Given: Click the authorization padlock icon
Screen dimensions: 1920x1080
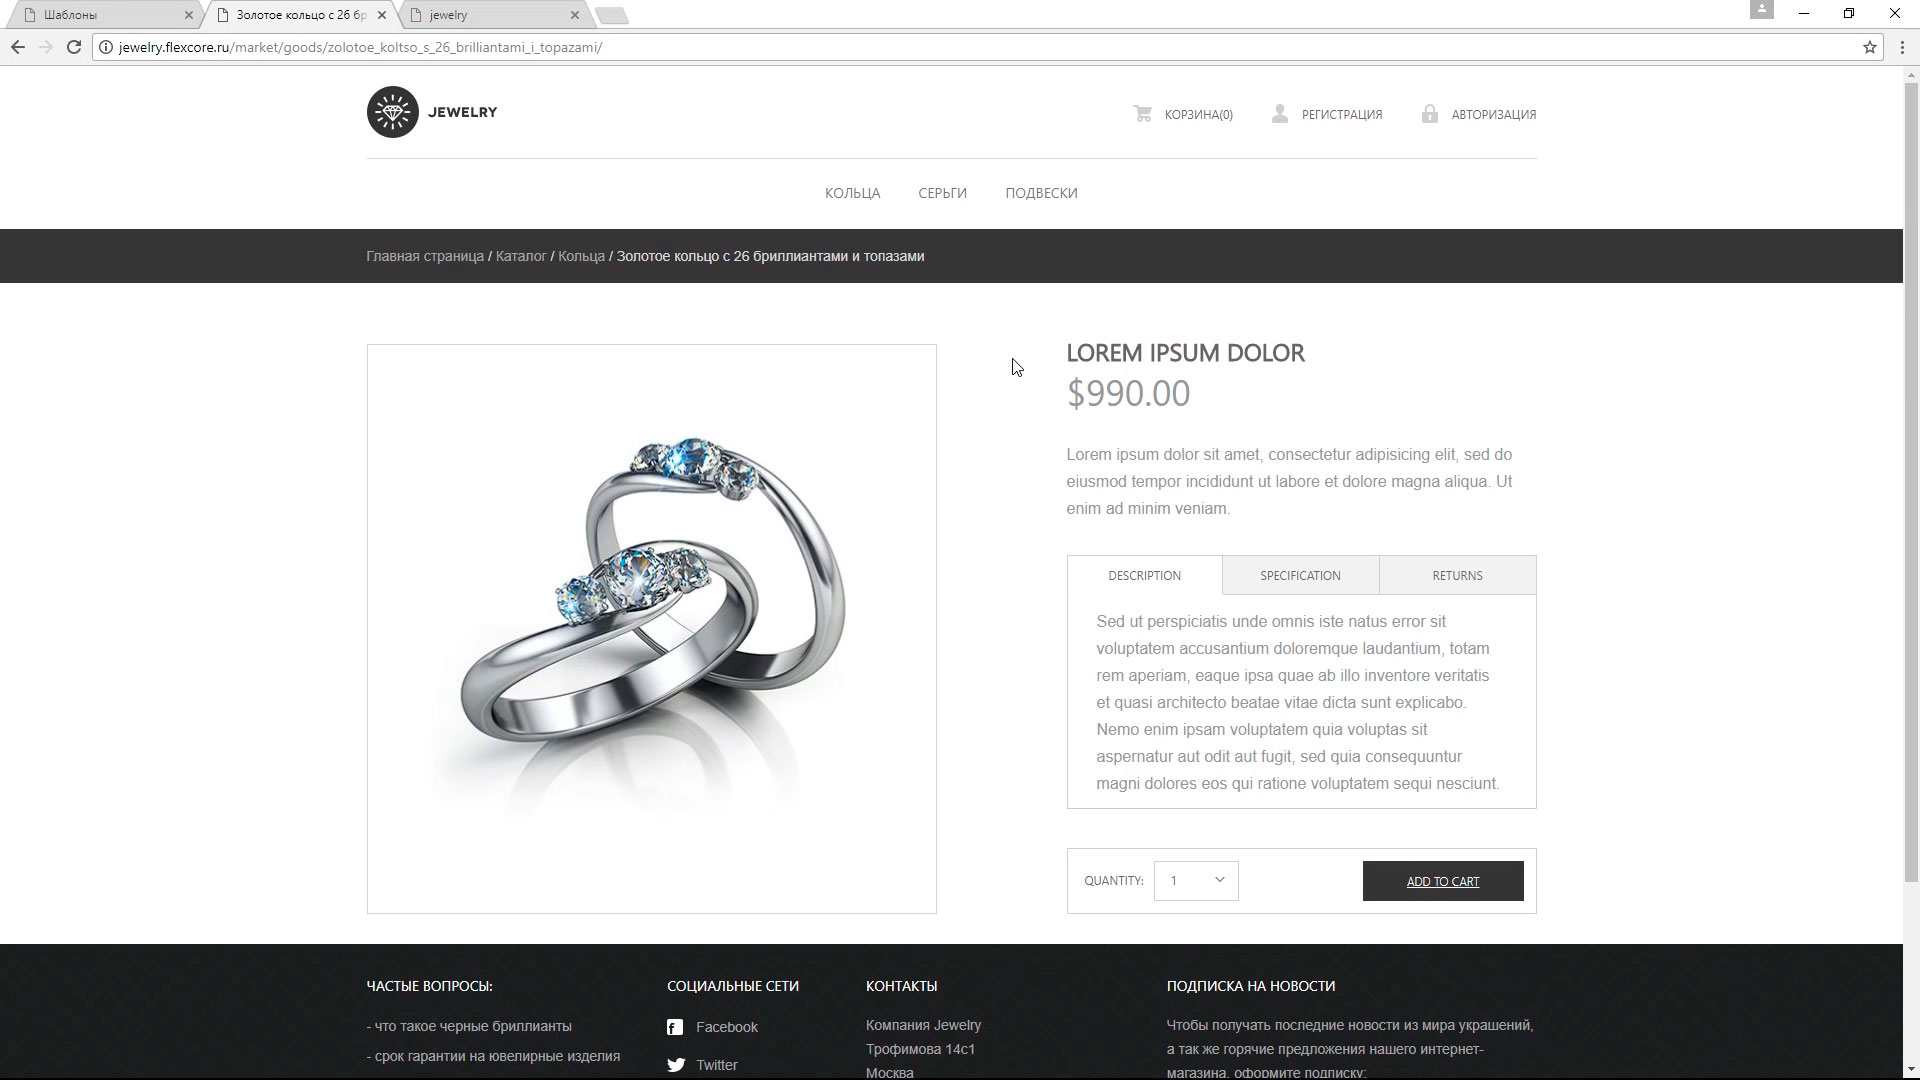Looking at the screenshot, I should coord(1430,114).
